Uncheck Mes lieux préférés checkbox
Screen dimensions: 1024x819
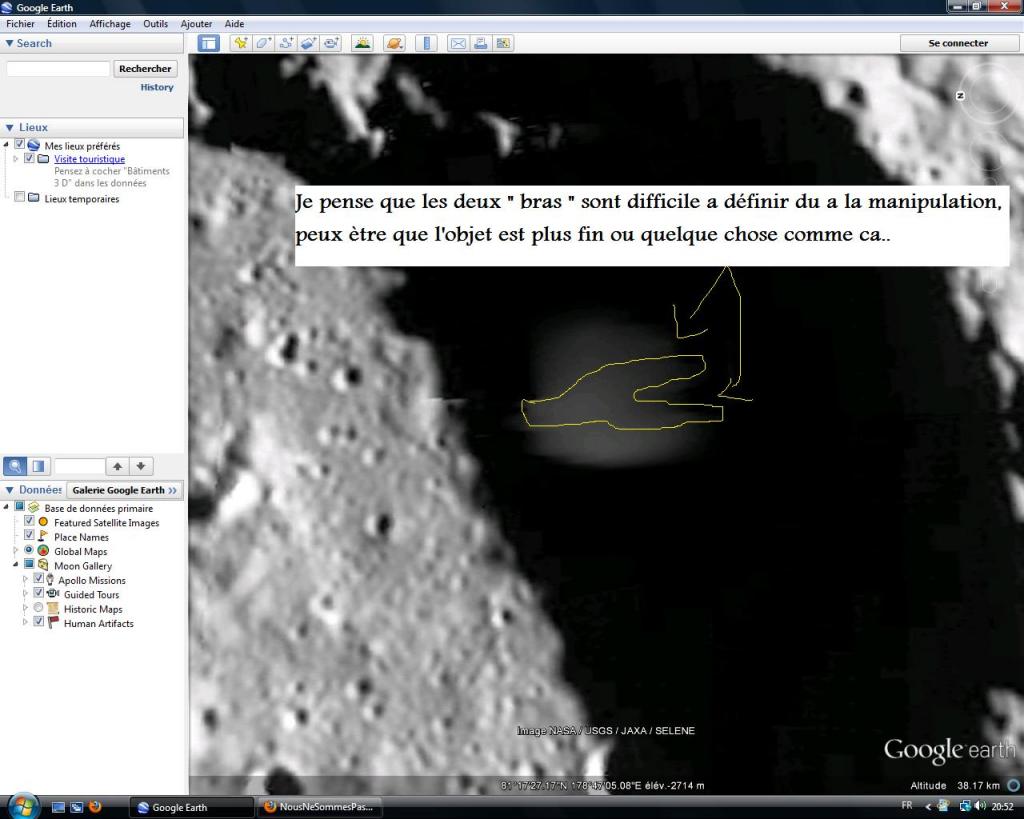point(20,144)
